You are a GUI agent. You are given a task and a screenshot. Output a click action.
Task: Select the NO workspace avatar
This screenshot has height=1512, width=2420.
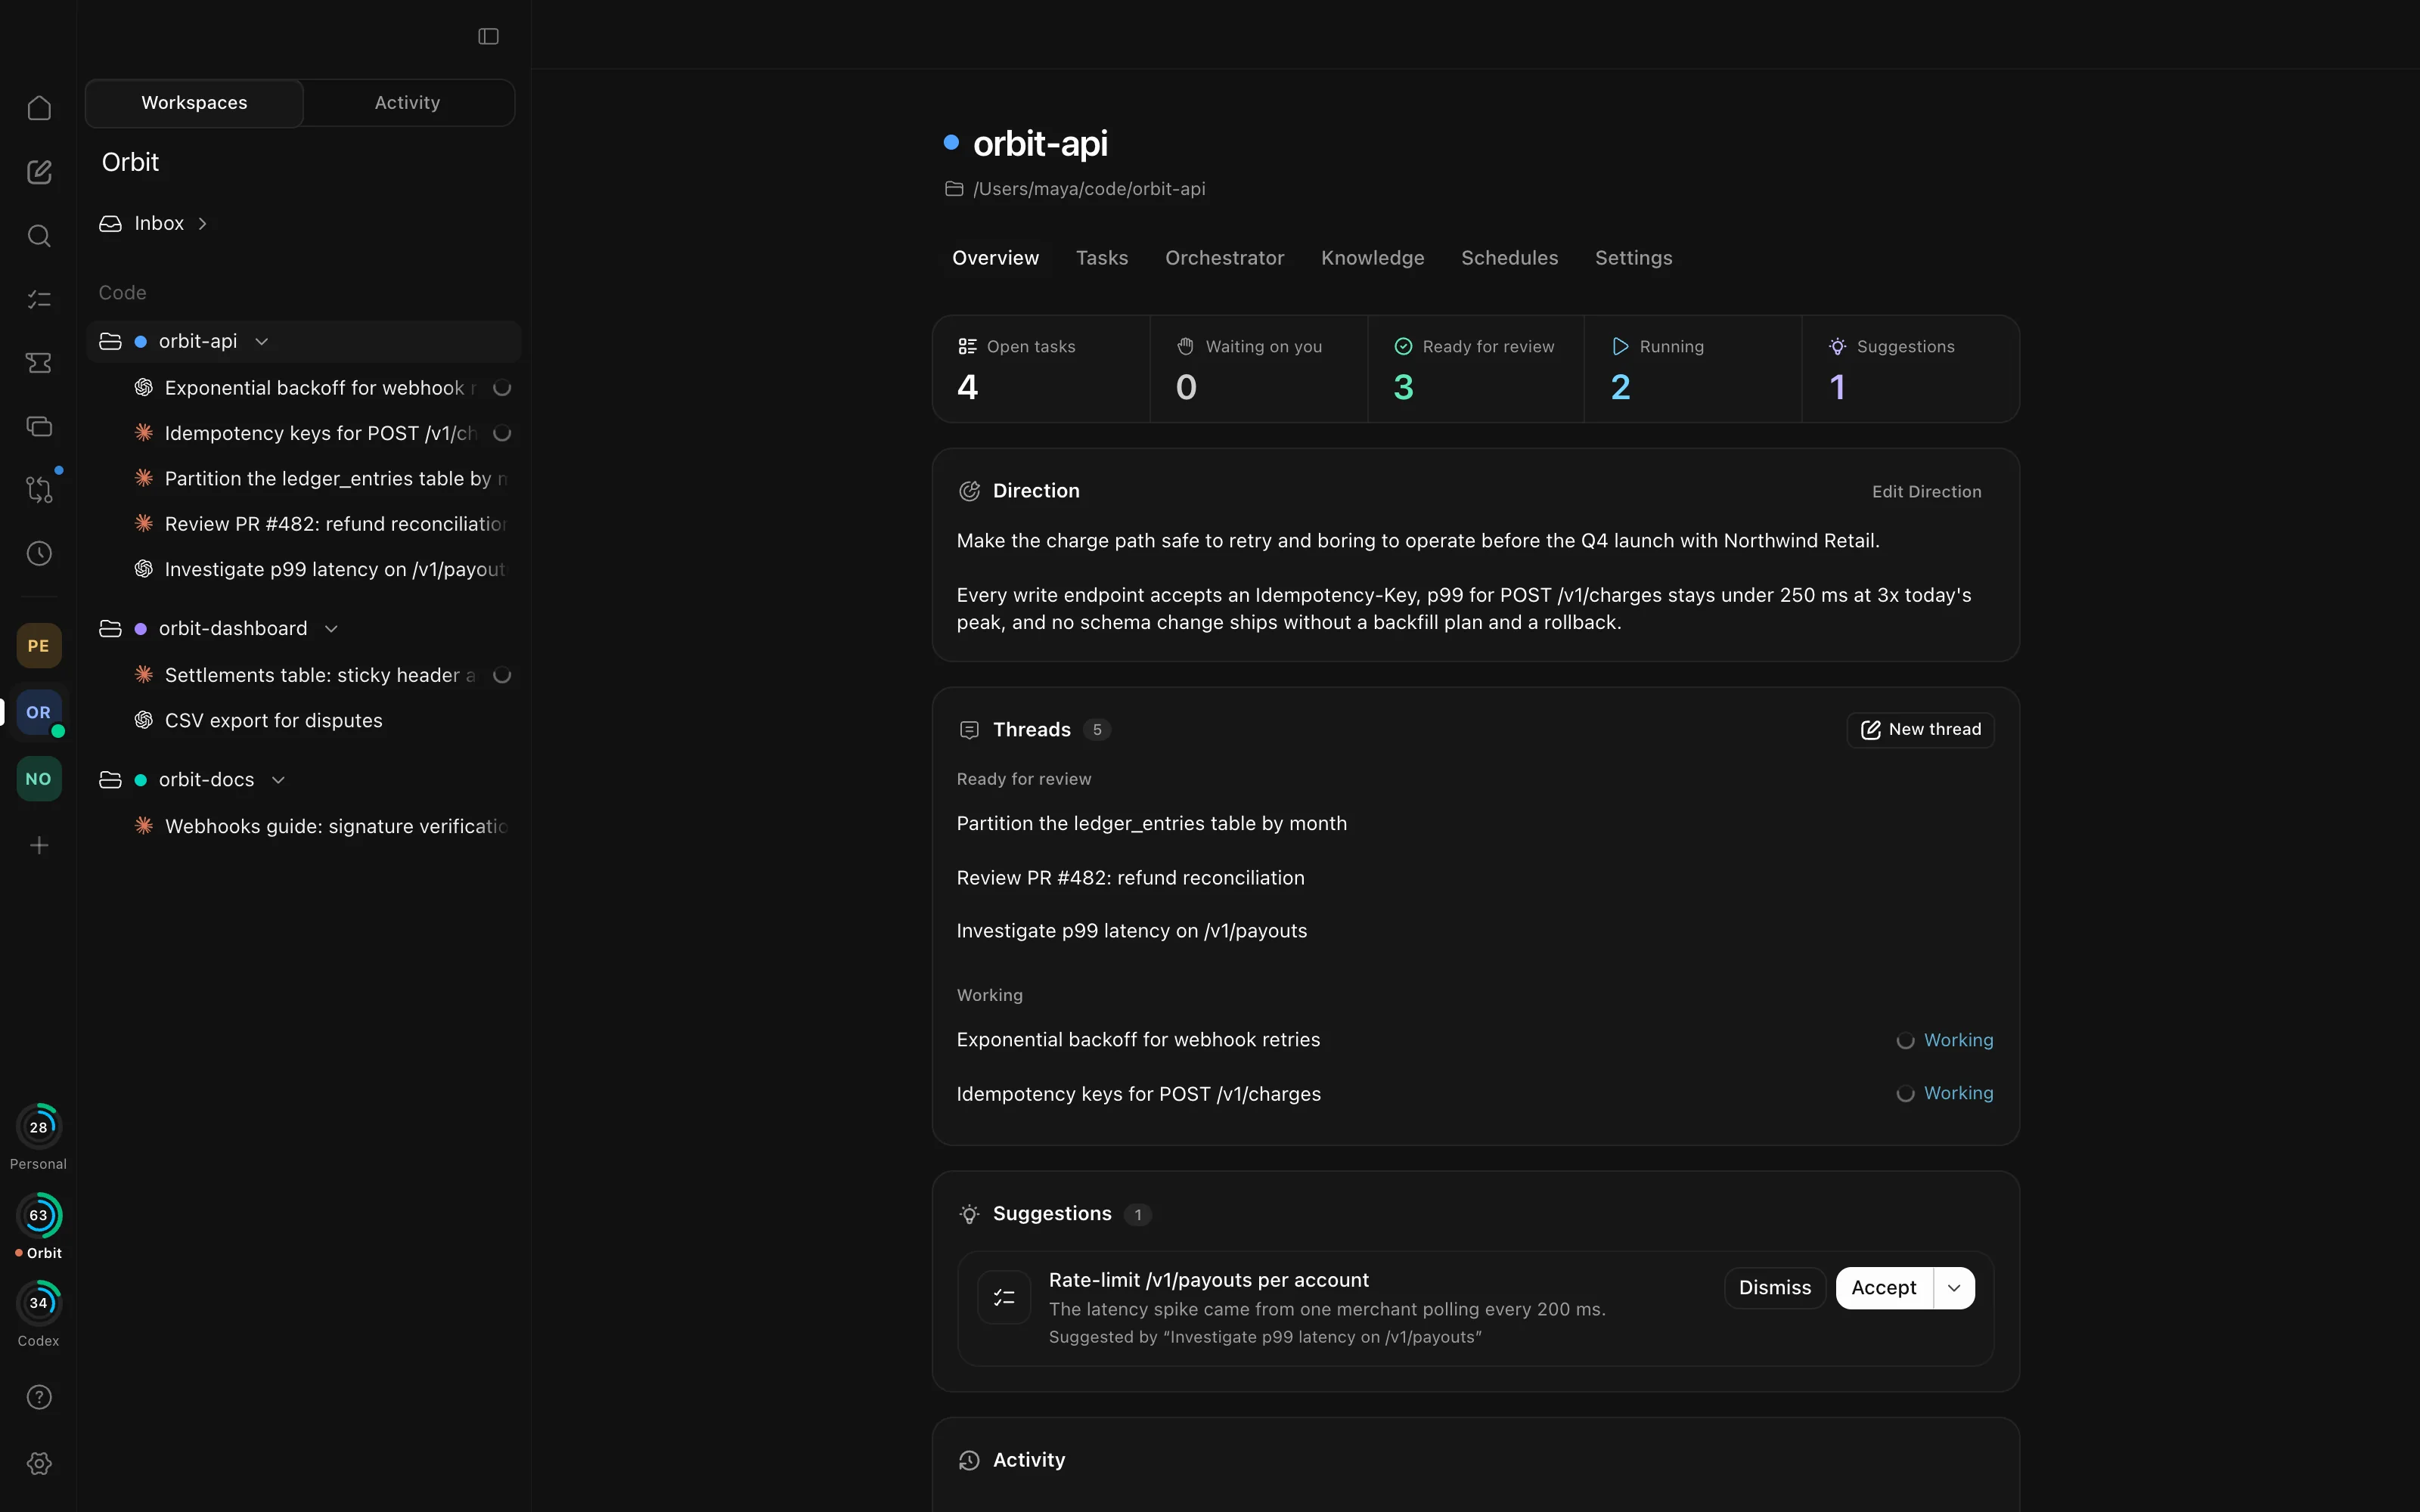tap(39, 779)
